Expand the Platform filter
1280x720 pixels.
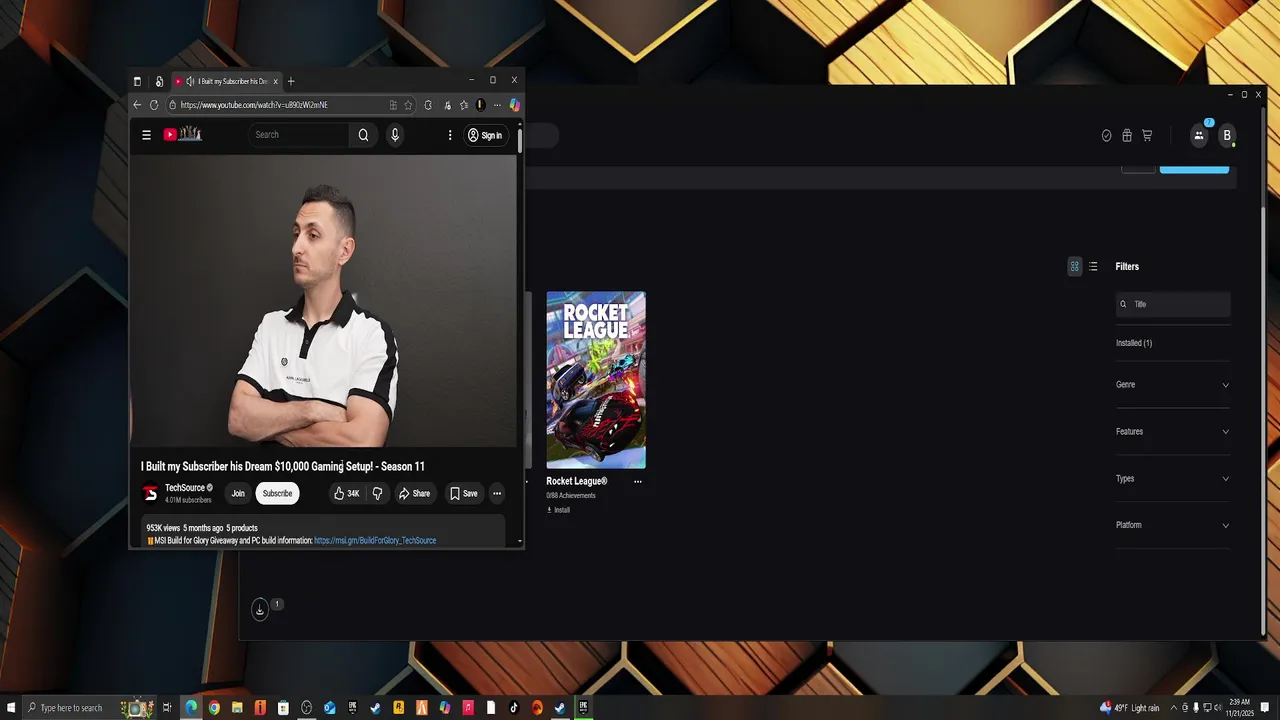1172,525
